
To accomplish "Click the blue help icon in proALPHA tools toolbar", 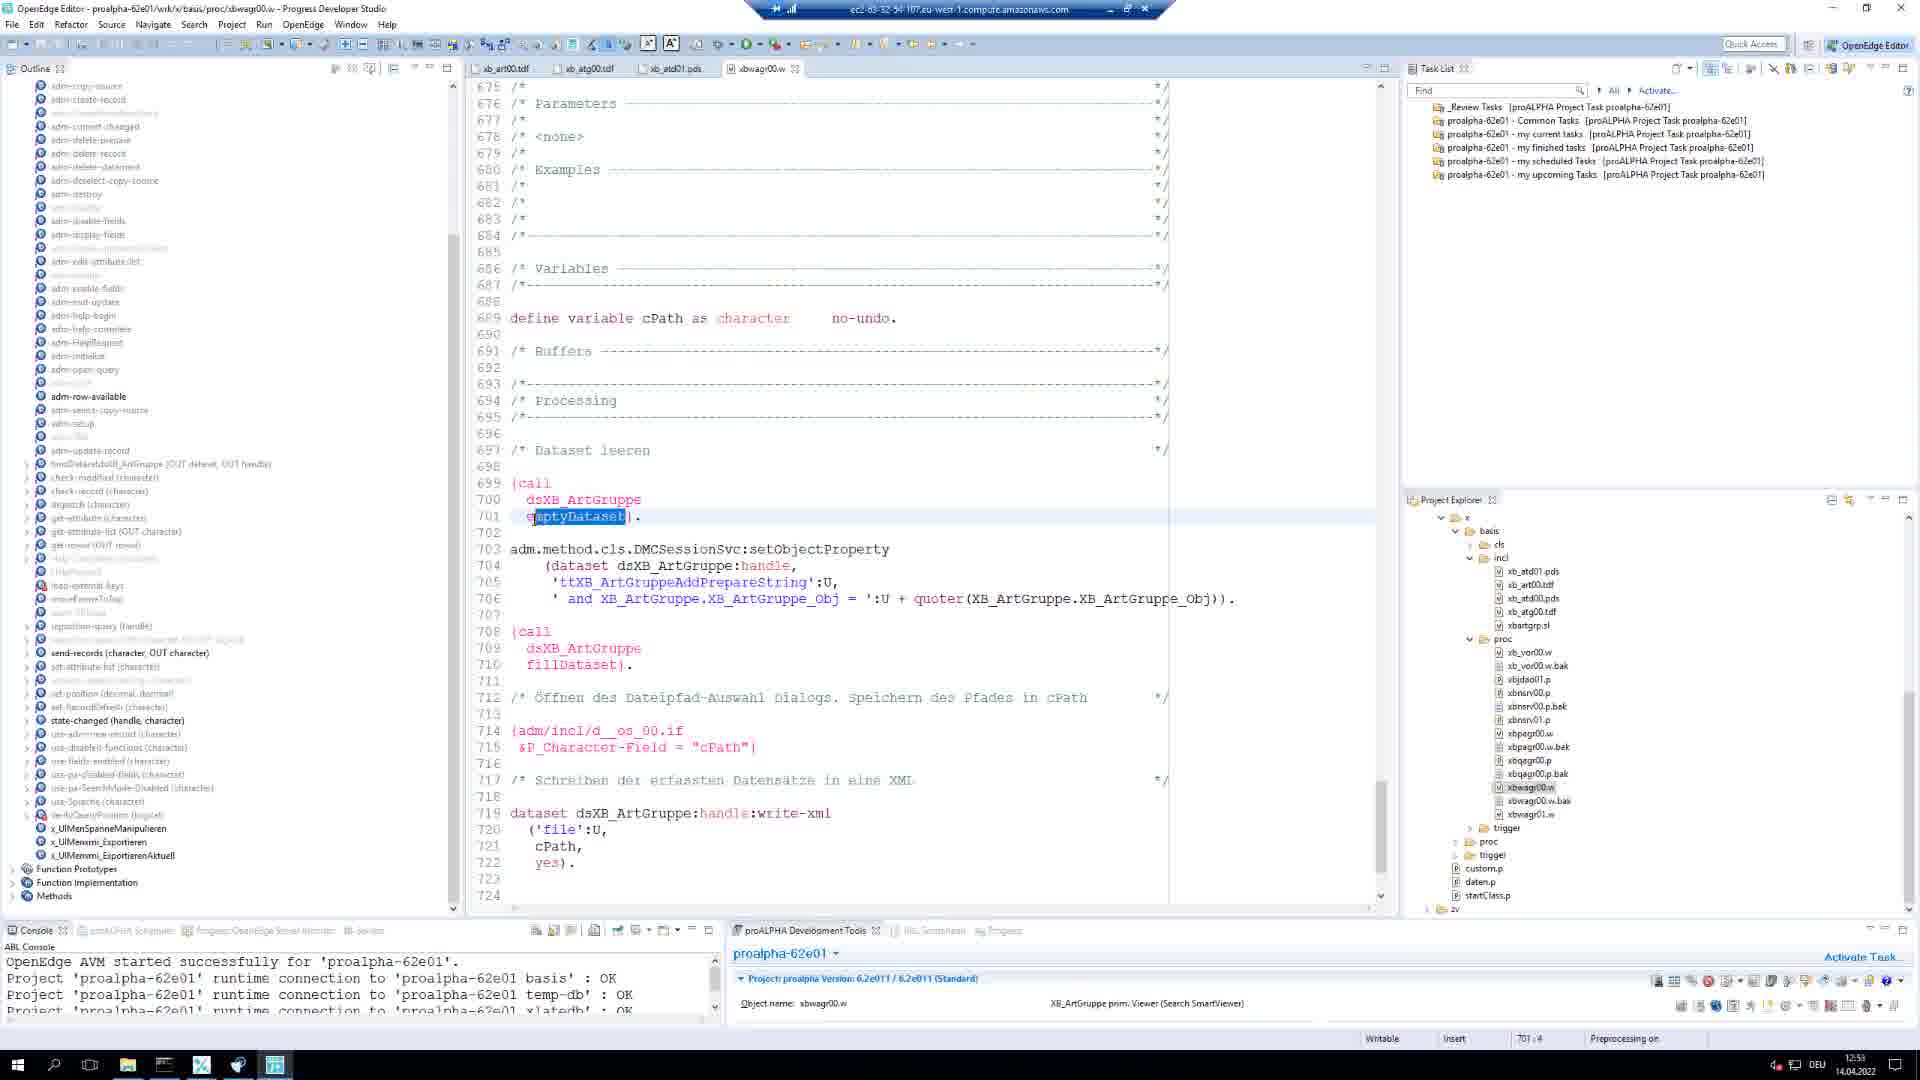I will point(1886,981).
